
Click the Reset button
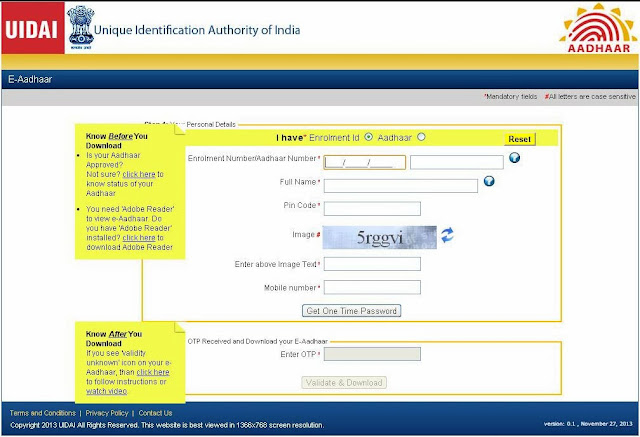click(x=520, y=139)
